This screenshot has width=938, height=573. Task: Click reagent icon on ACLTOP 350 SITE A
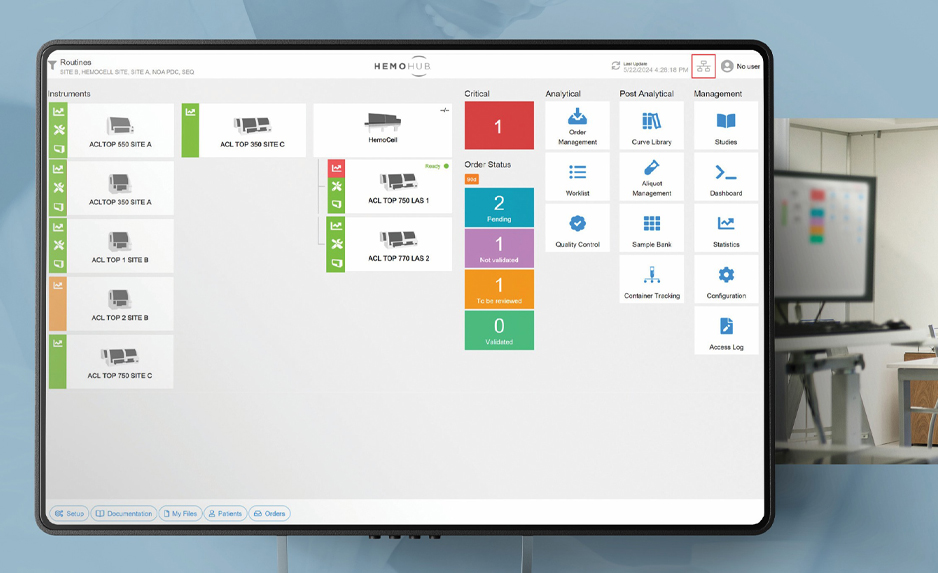click(59, 207)
